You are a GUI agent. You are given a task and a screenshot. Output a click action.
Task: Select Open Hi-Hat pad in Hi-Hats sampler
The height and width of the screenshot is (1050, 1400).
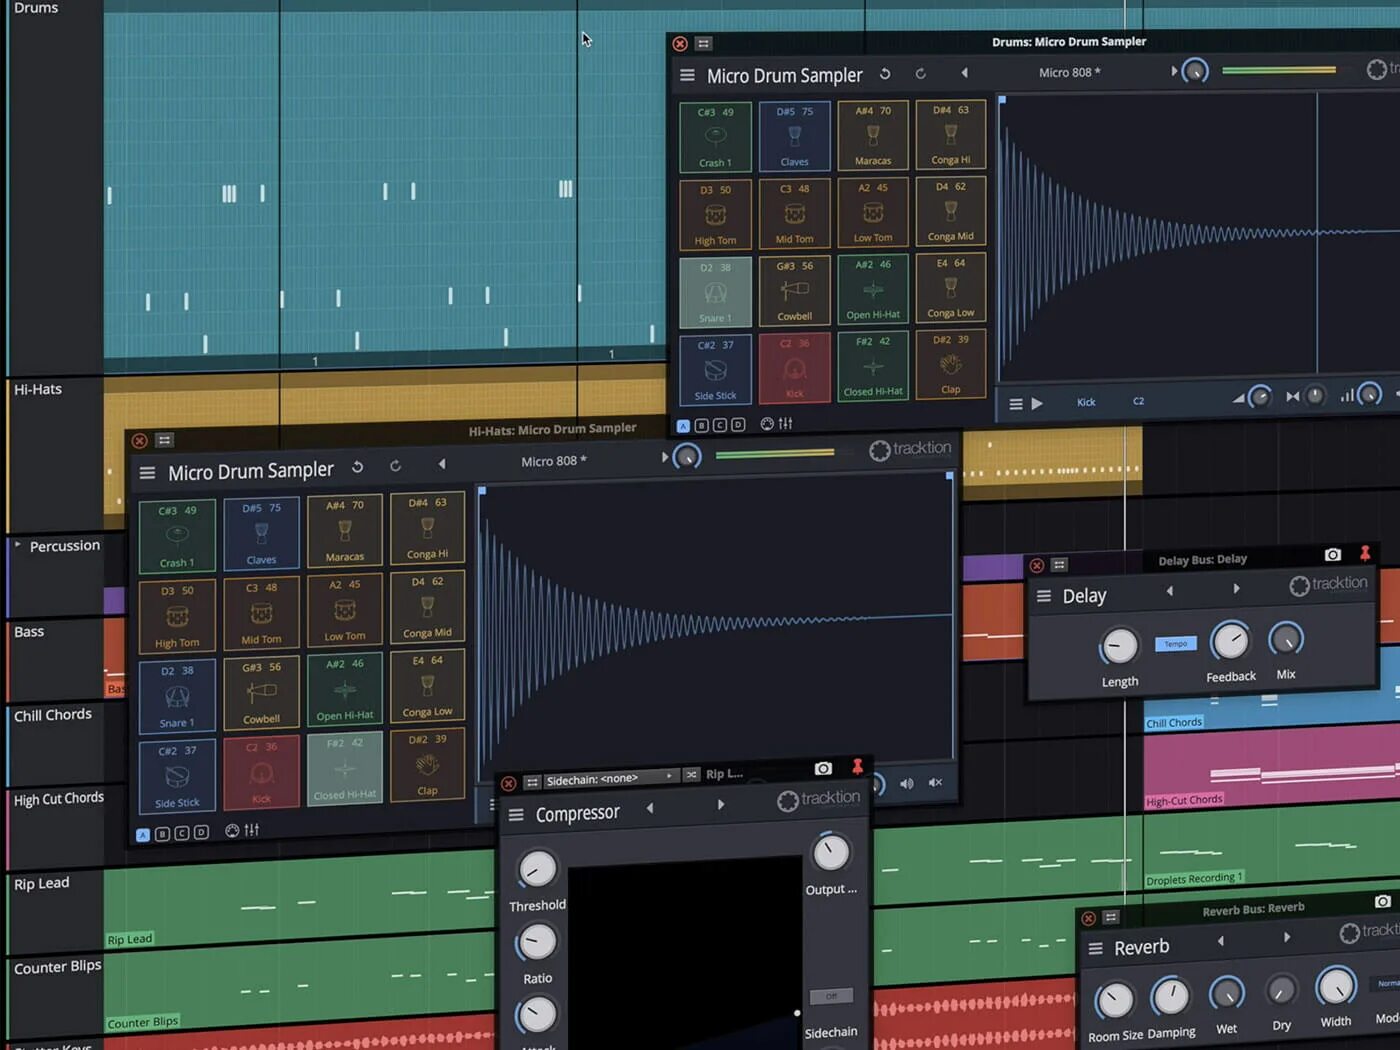click(344, 689)
